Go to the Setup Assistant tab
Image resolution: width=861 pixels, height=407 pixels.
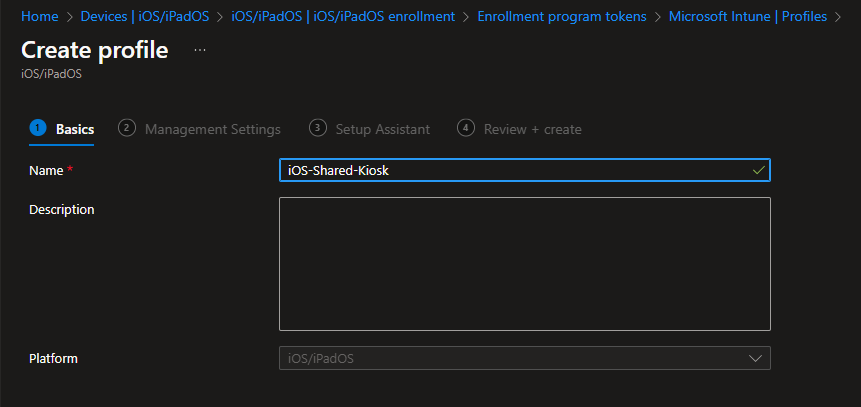(382, 129)
